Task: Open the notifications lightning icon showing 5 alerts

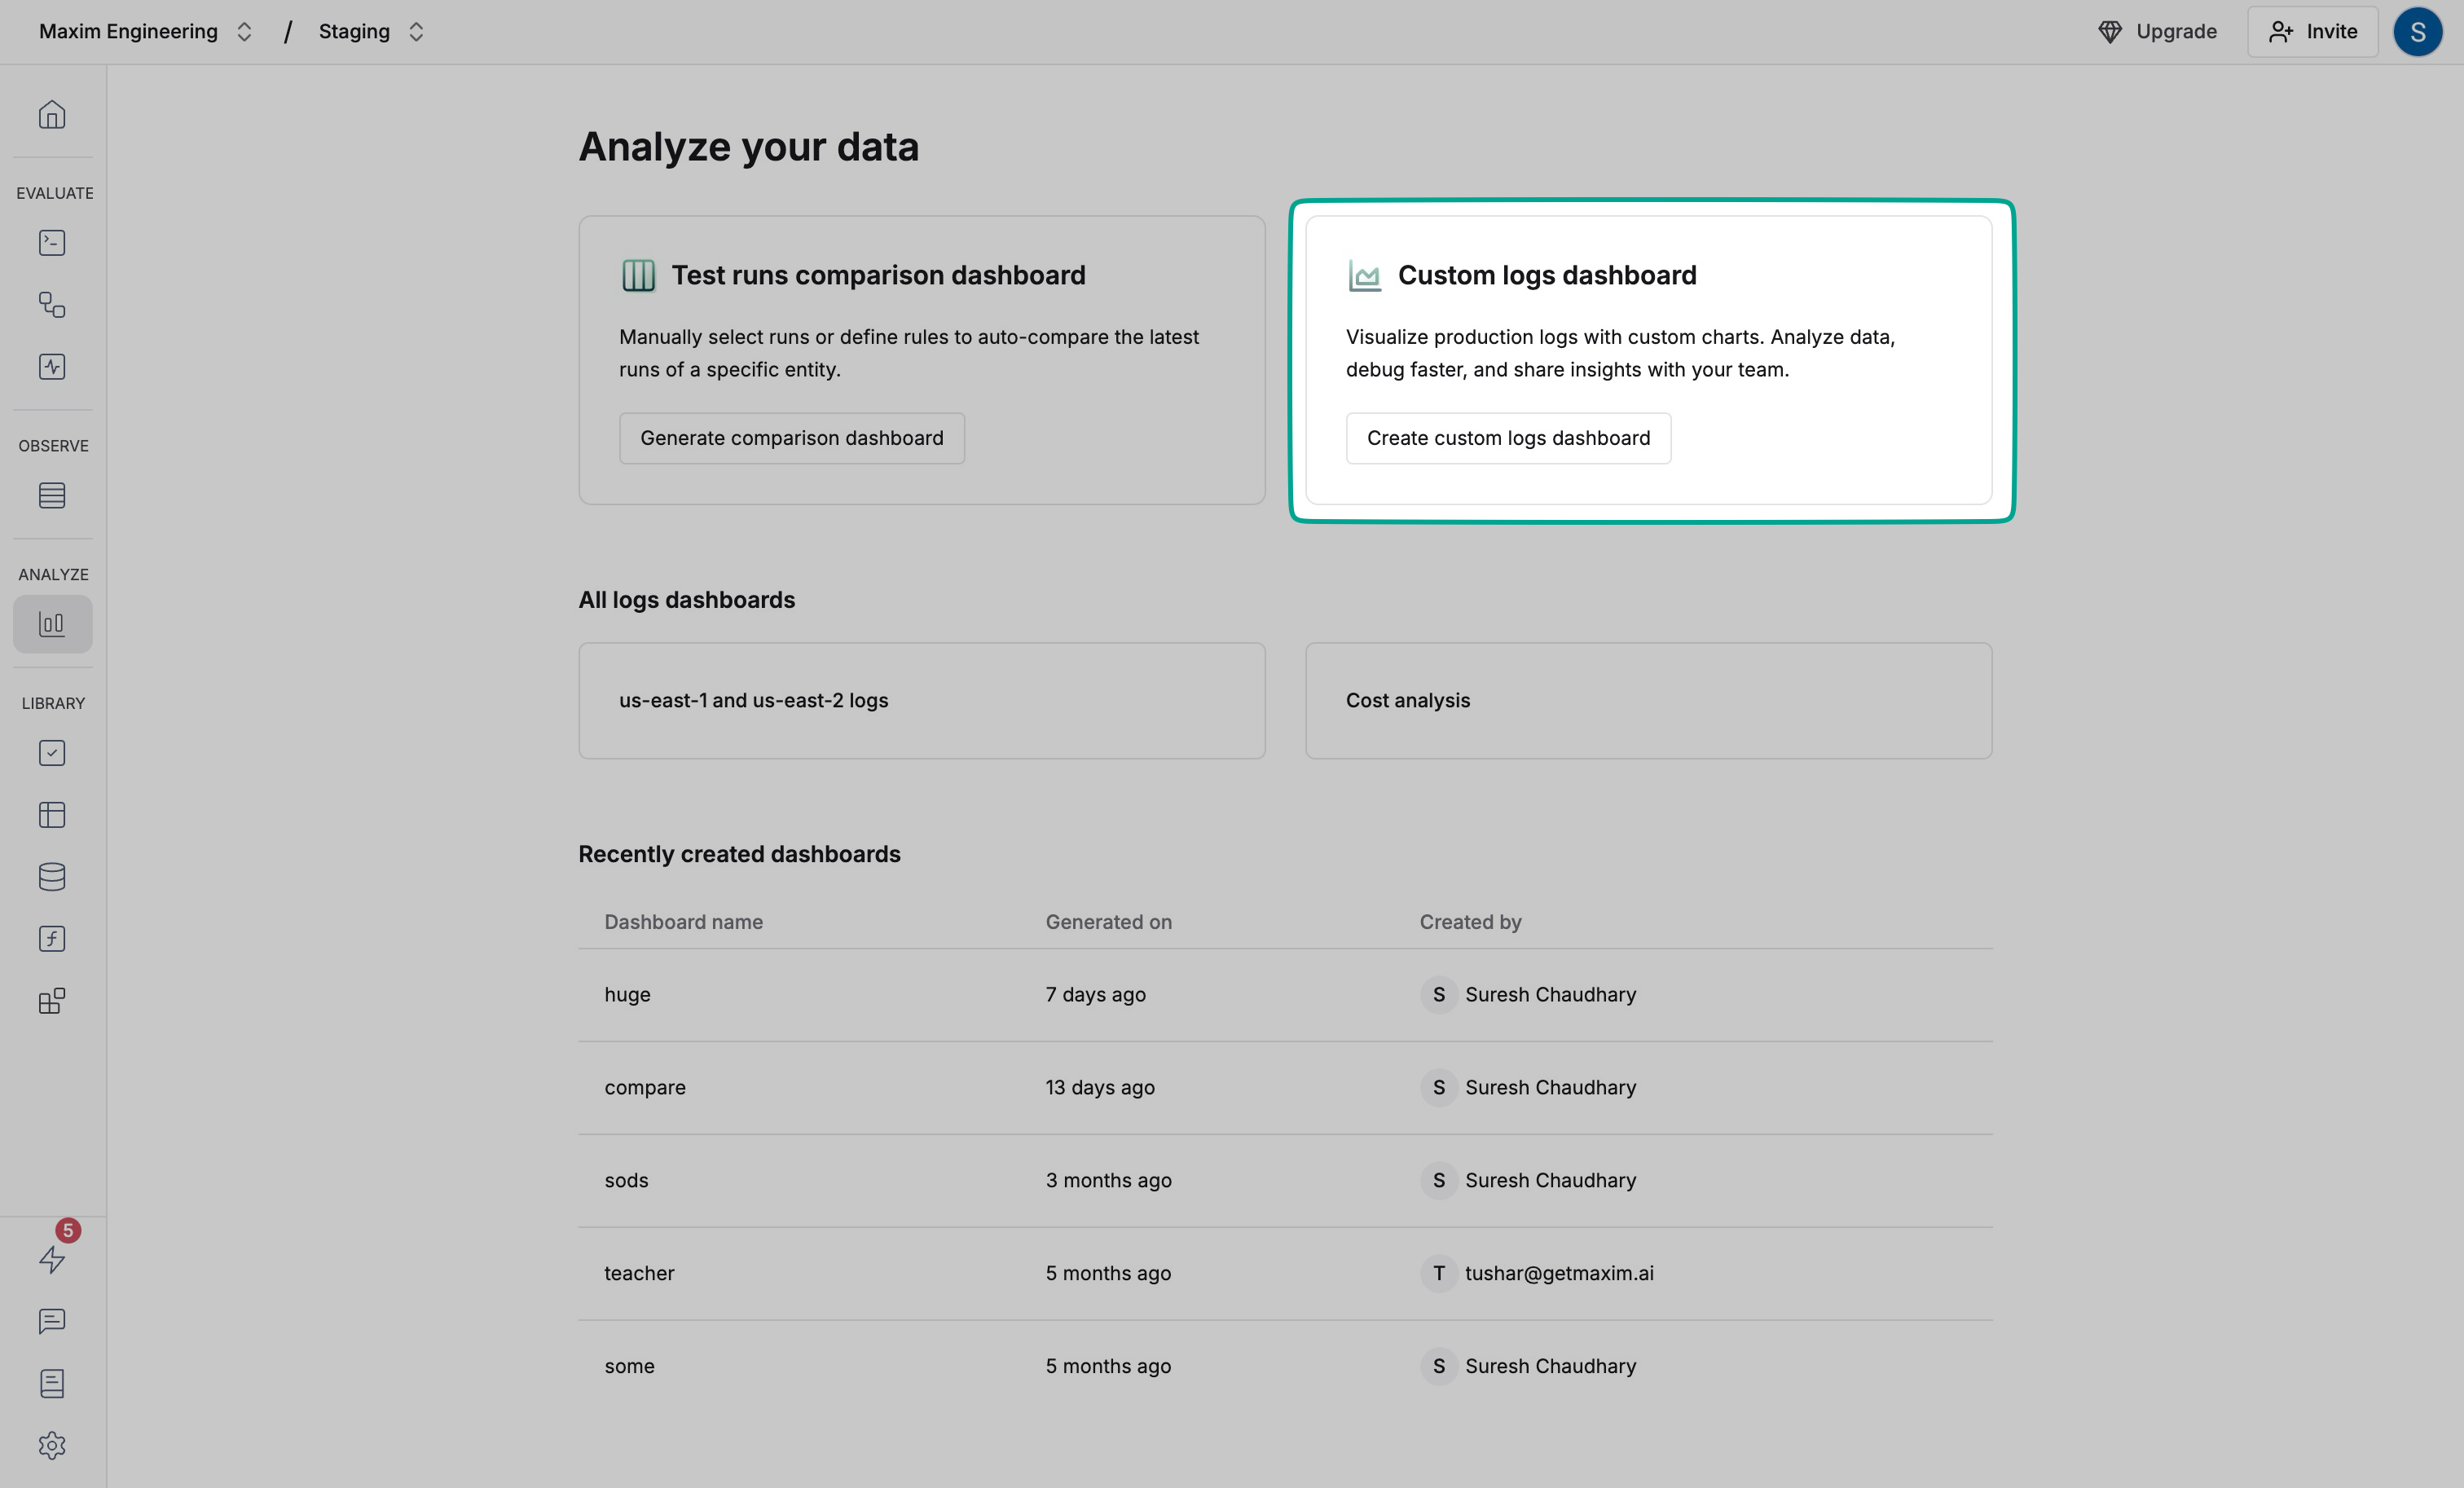Action: click(x=52, y=1259)
